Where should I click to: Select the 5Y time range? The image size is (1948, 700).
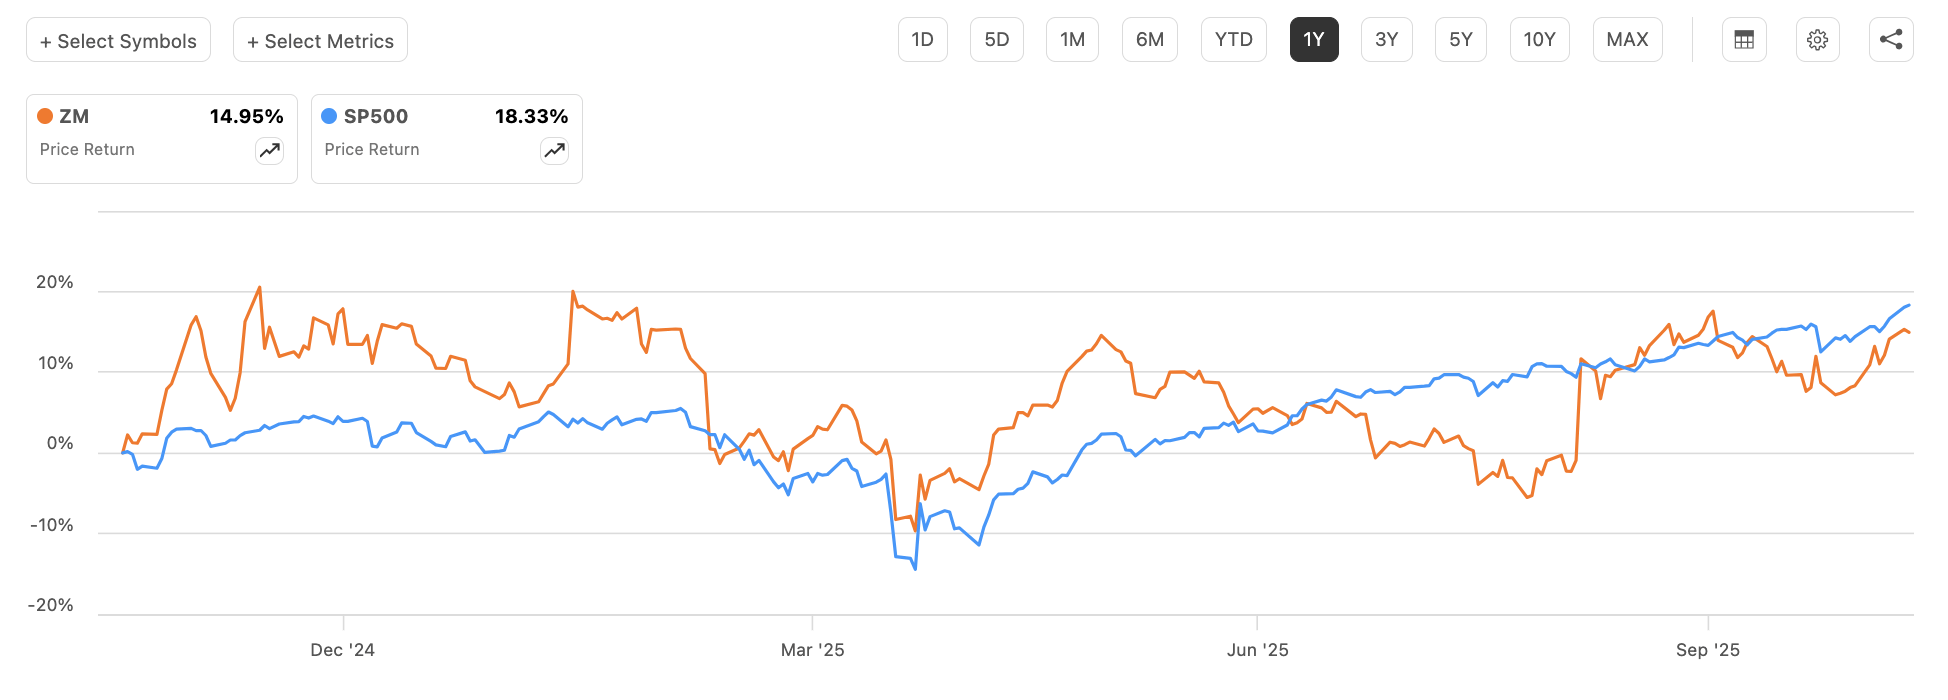point(1460,39)
